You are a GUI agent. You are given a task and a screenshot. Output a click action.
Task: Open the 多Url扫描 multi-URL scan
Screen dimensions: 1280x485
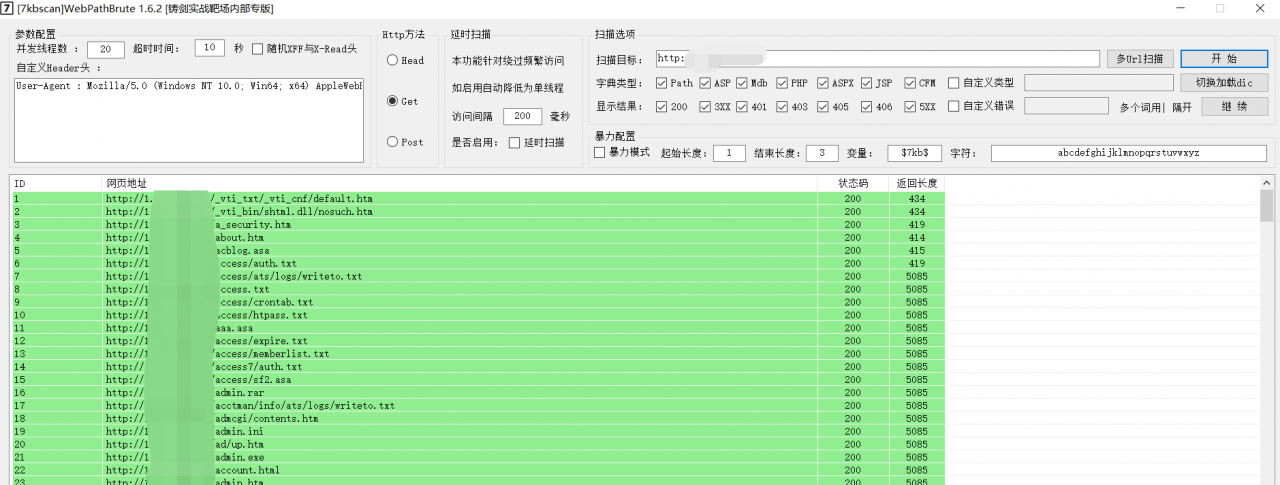pos(1140,59)
